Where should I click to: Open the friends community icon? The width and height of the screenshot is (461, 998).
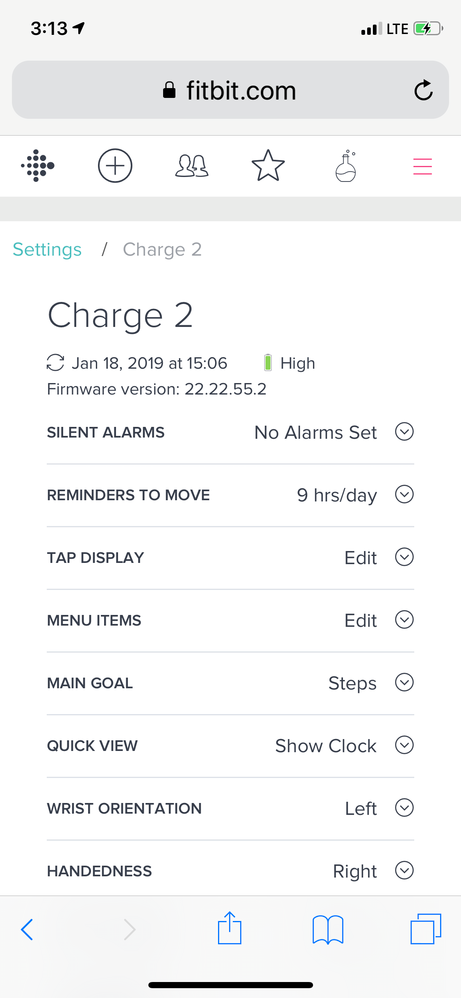[x=192, y=166]
